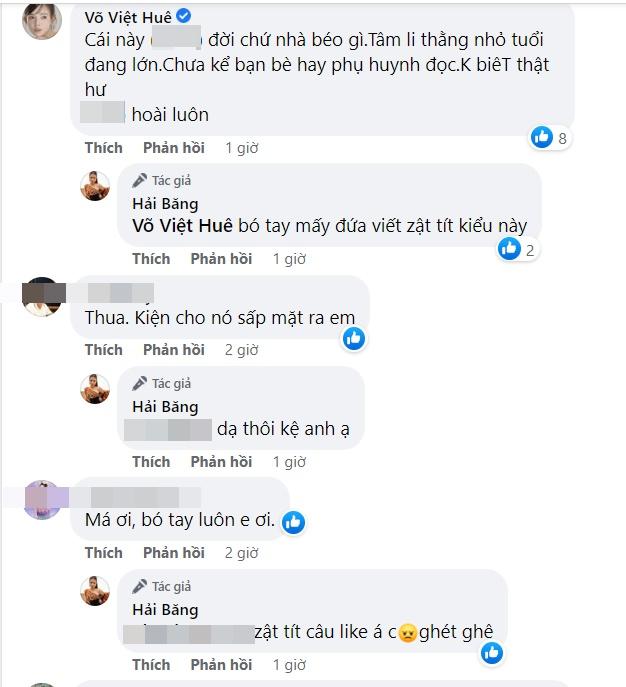Image resolution: width=626 pixels, height=687 pixels.
Task: Click like reaction on 'Thua. Kiện cho nó' comment
Action: click(354, 339)
